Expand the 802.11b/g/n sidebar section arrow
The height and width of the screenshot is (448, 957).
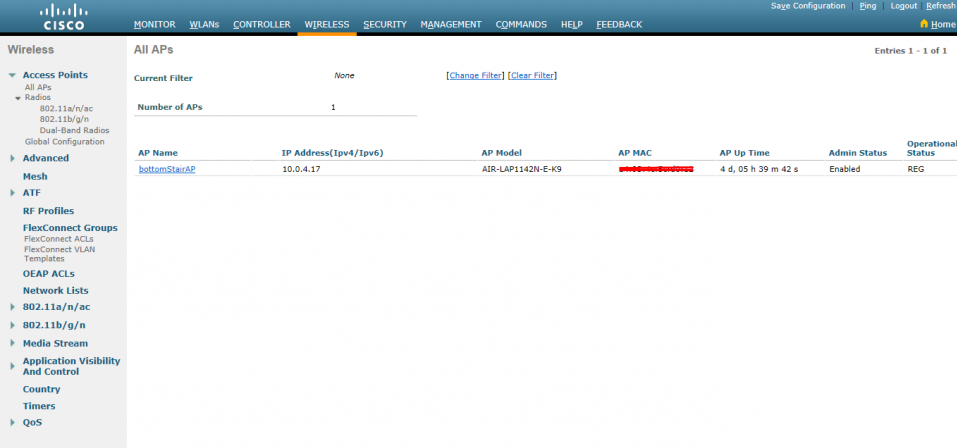(12, 325)
